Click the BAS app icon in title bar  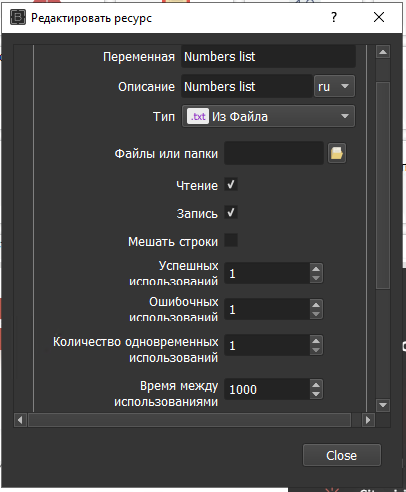[18, 17]
